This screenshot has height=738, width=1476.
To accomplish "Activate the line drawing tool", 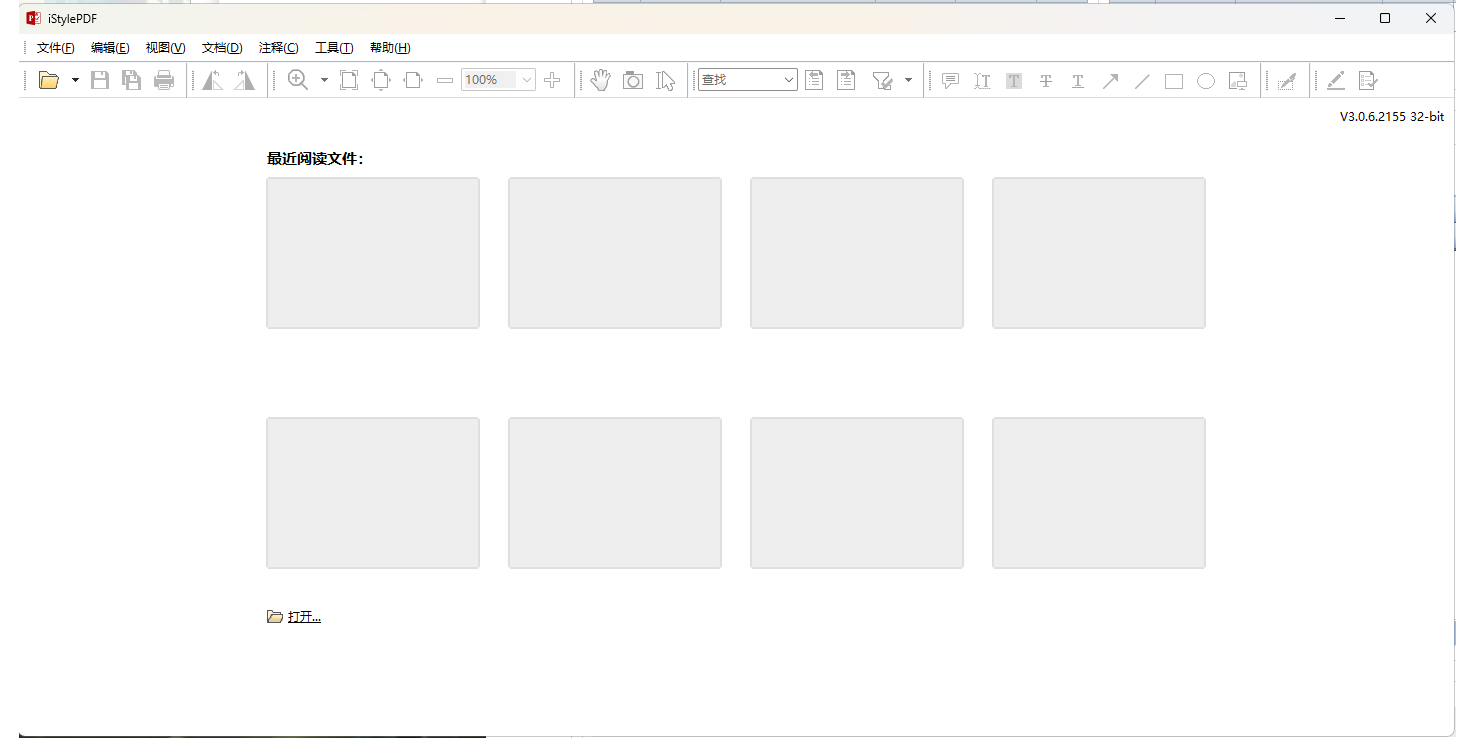I will pyautogui.click(x=1142, y=80).
